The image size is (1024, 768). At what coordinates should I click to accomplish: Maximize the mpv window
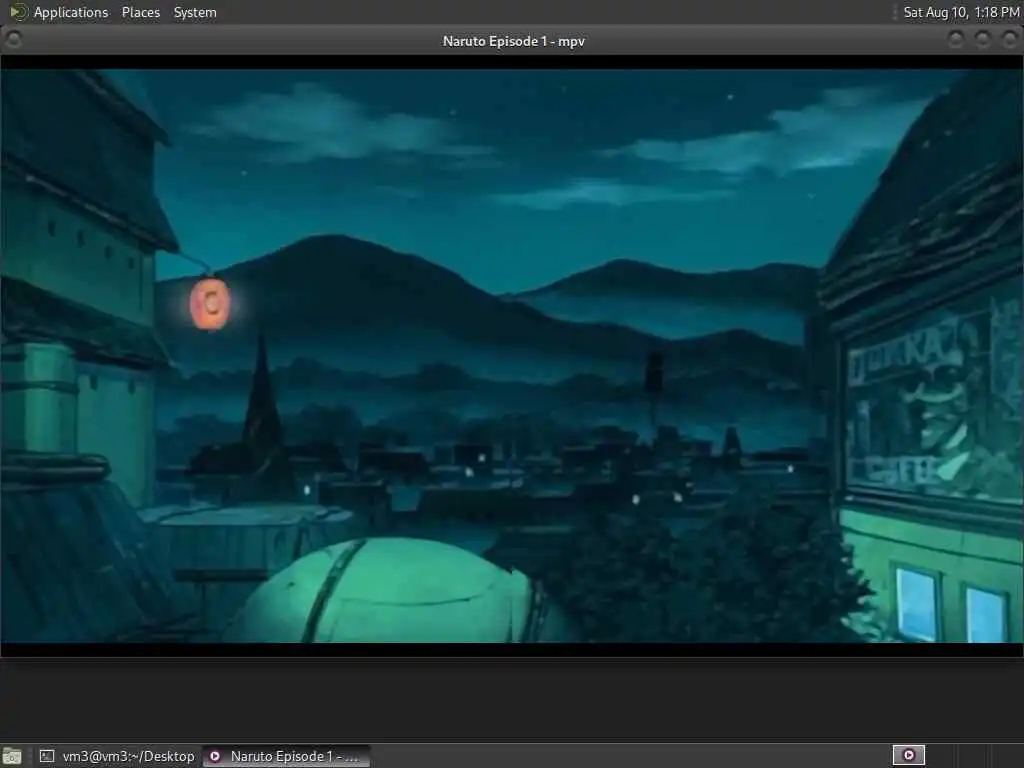point(982,40)
